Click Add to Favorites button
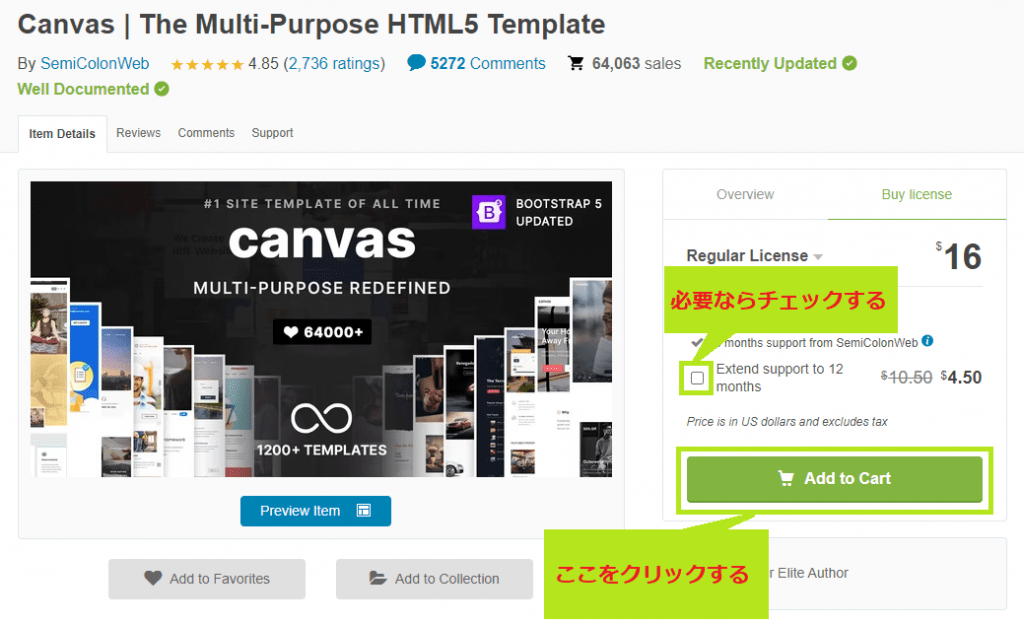The width and height of the screenshot is (1024, 625). 207,579
